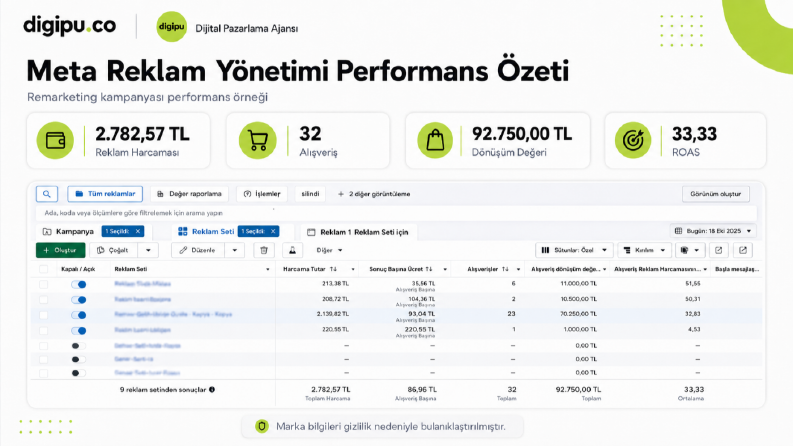Open the Bugün: 18 Eki 2025 date picker
This screenshot has width=793, height=446.
click(x=713, y=231)
